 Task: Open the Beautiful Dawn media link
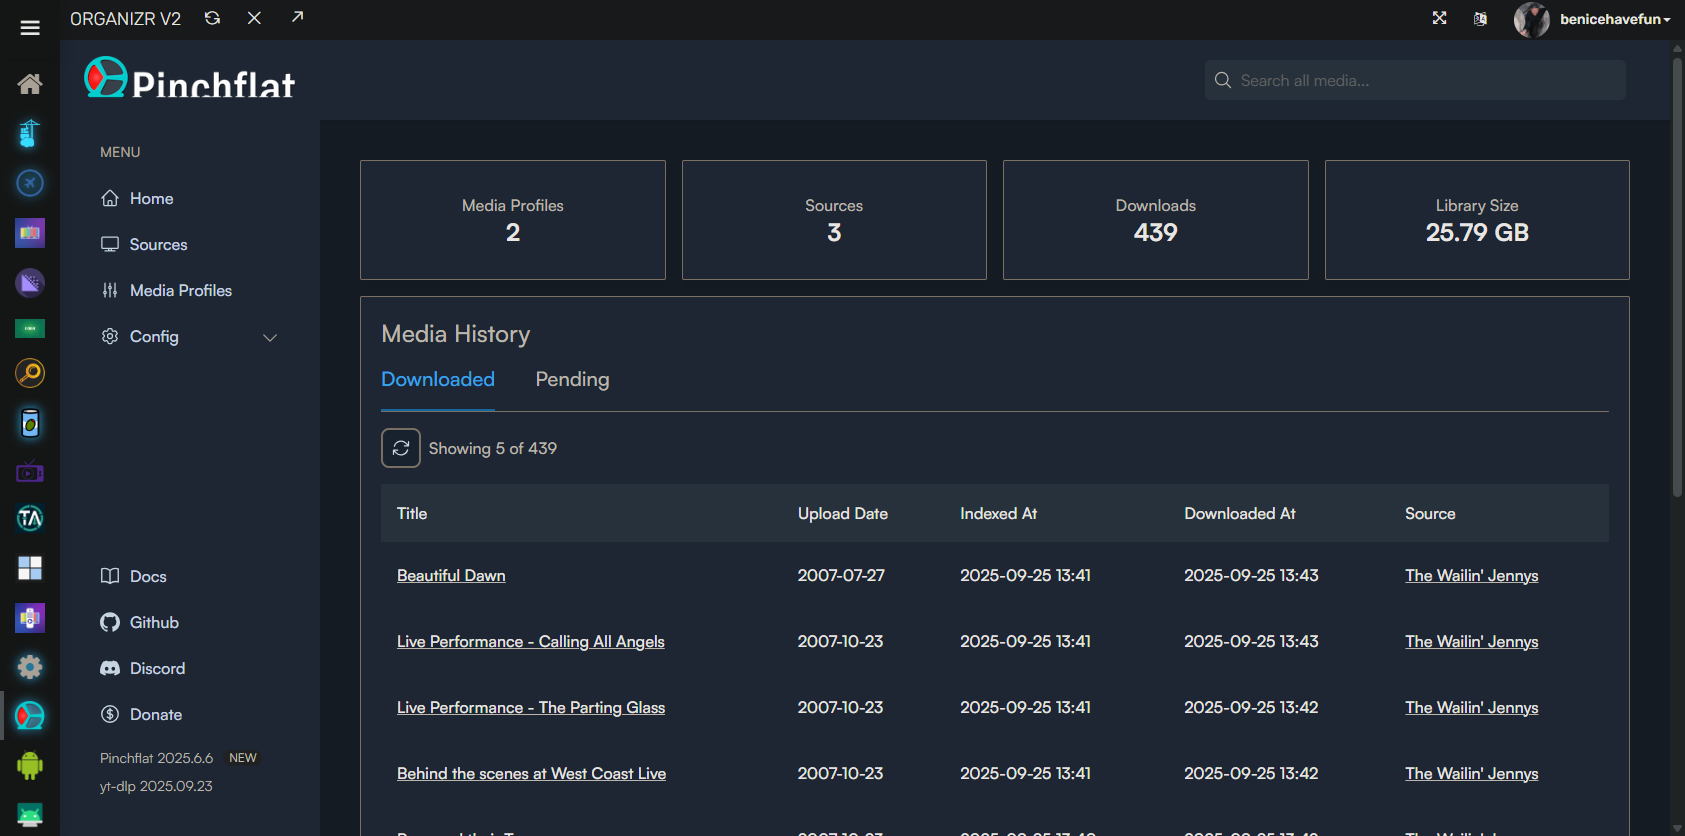click(x=451, y=576)
